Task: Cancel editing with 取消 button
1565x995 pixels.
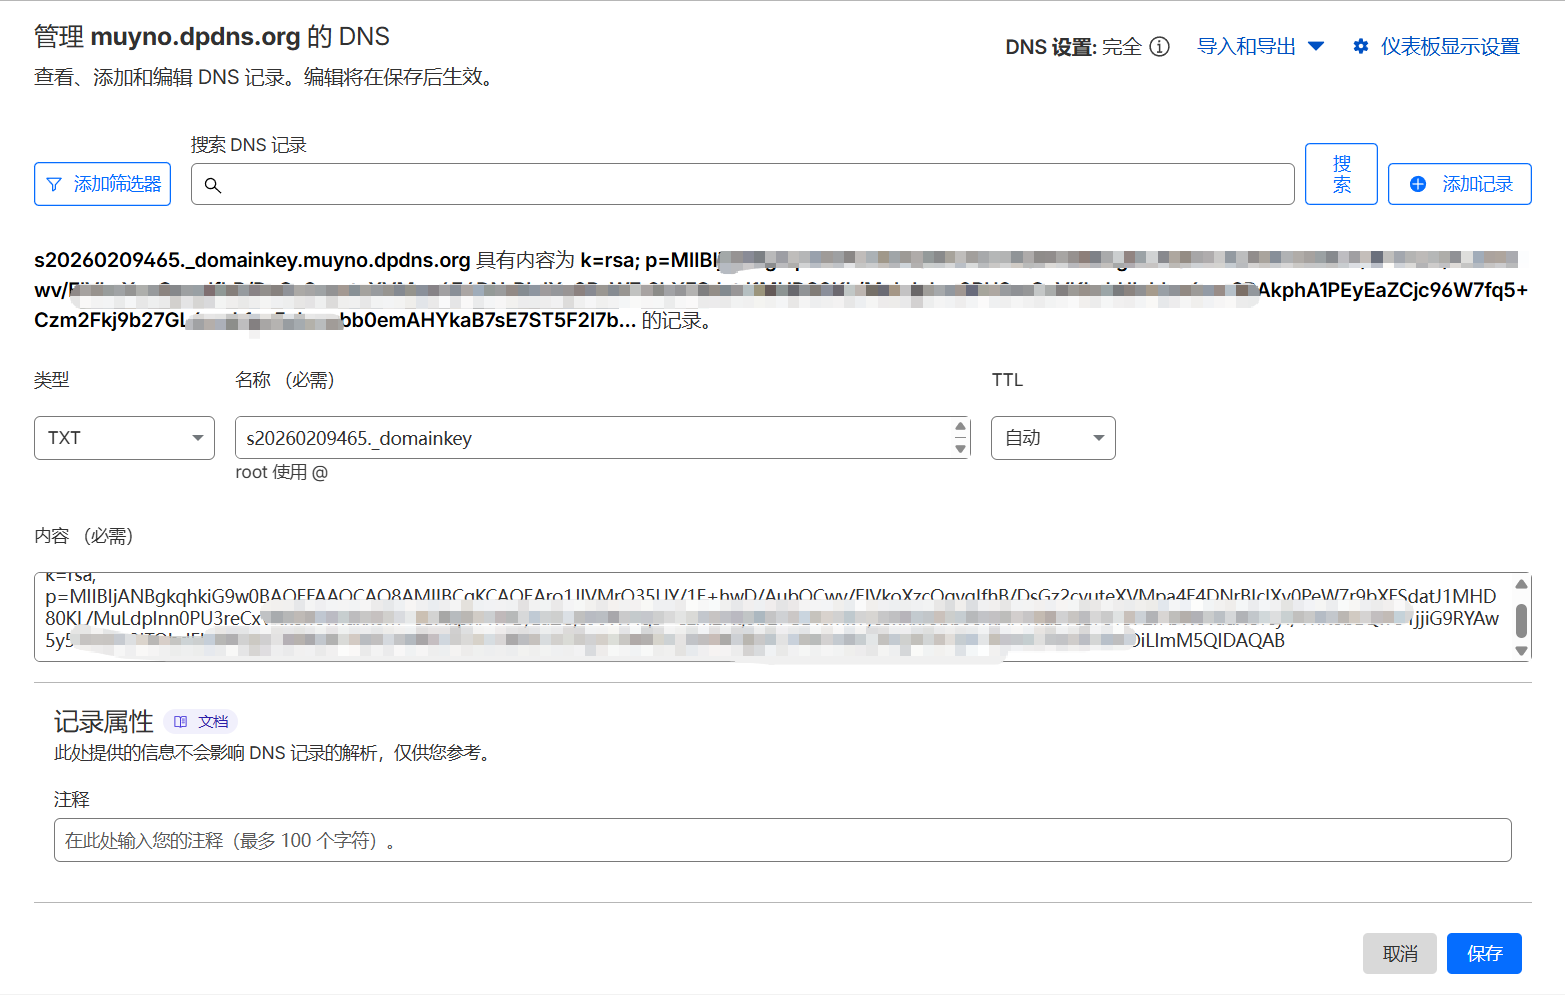Action: tap(1399, 954)
